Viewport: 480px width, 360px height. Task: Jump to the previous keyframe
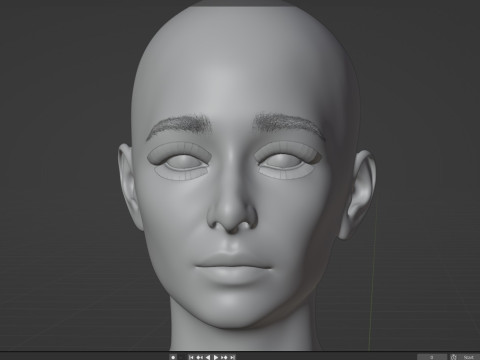[199, 357]
